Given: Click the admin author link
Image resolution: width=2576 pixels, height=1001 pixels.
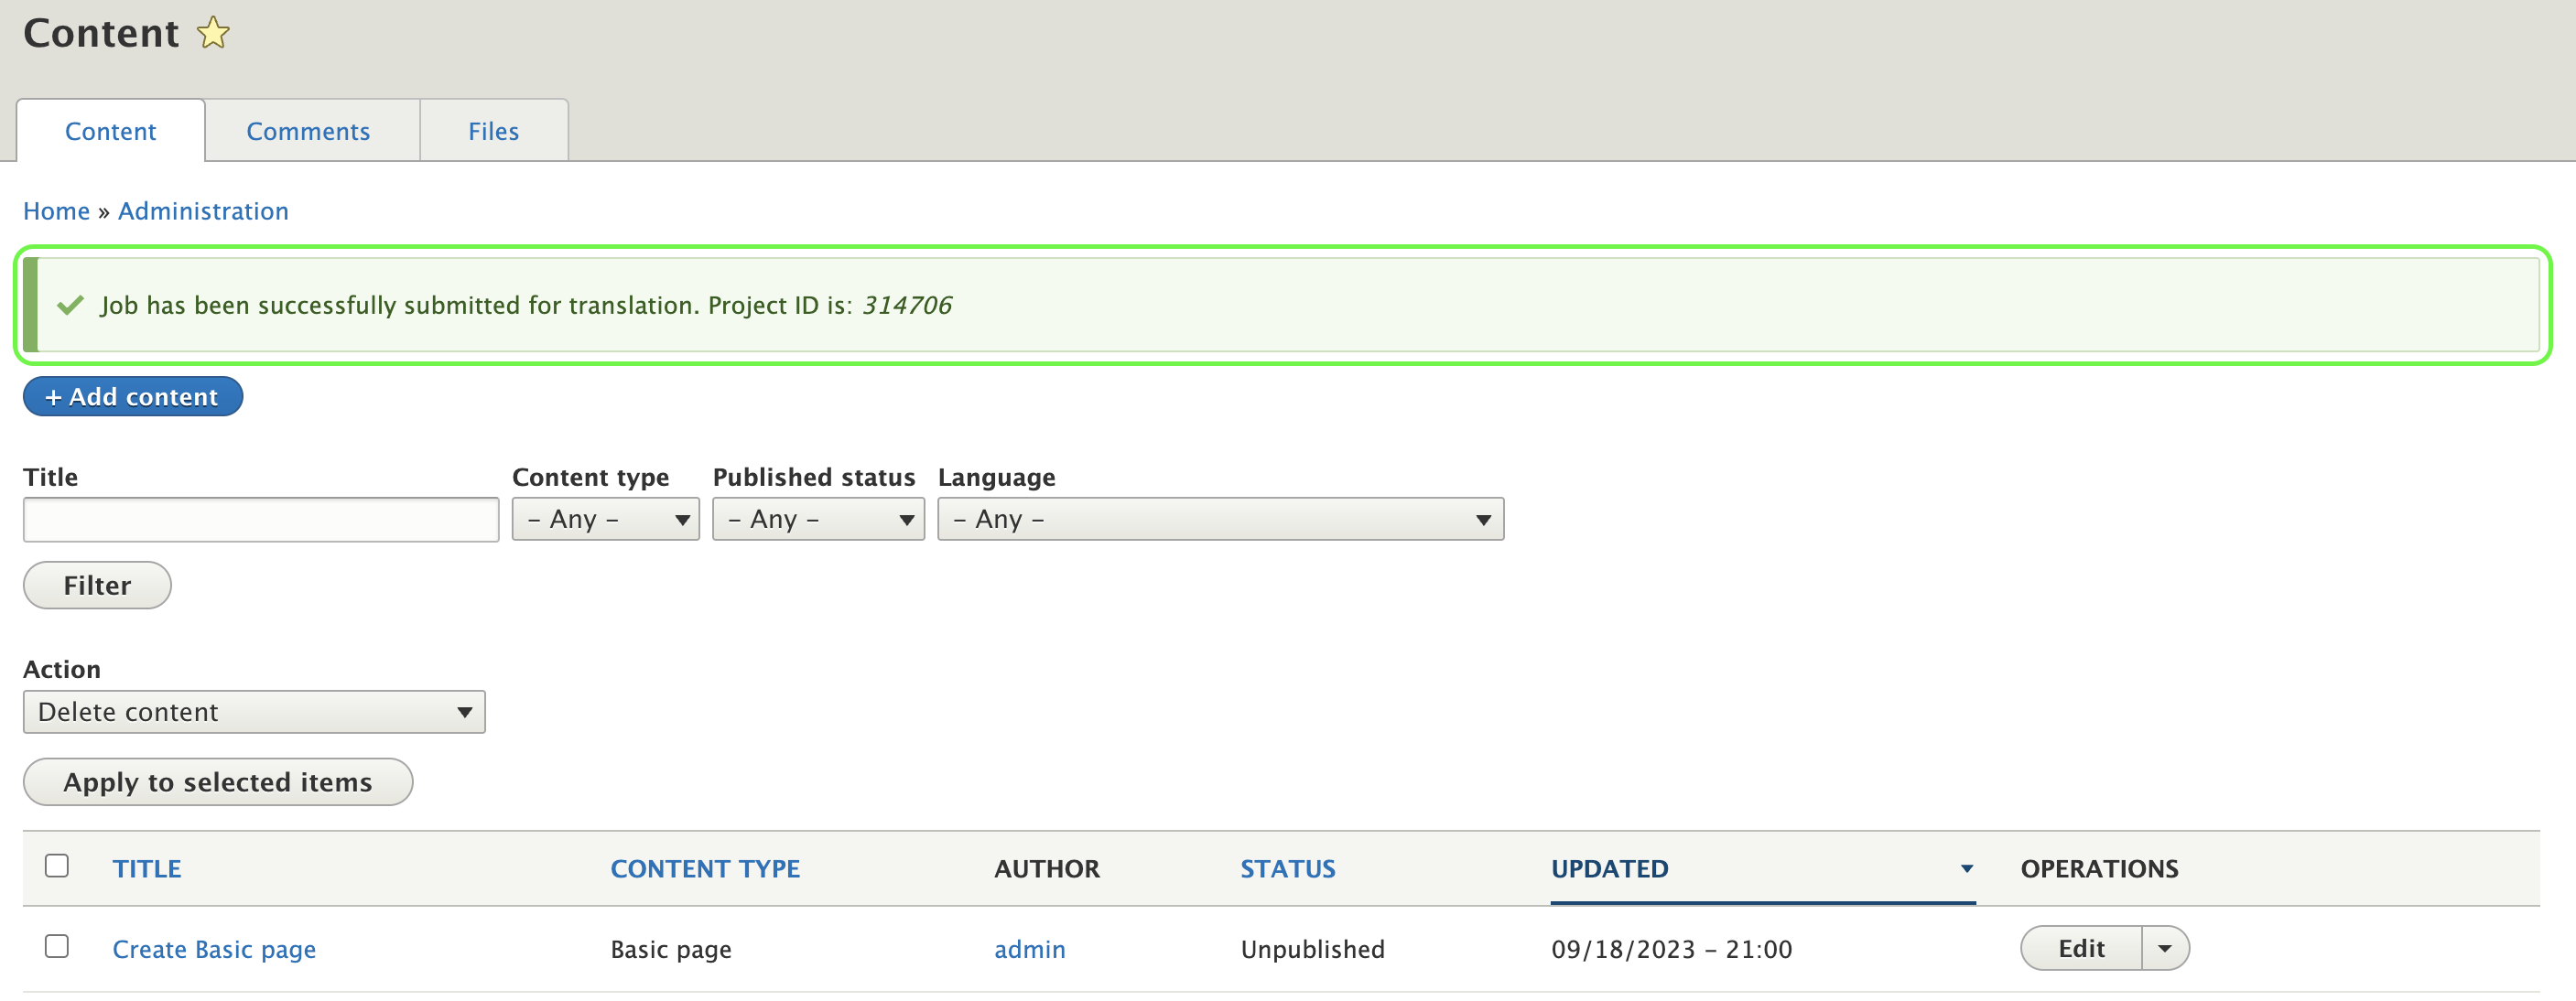Looking at the screenshot, I should 1029,949.
